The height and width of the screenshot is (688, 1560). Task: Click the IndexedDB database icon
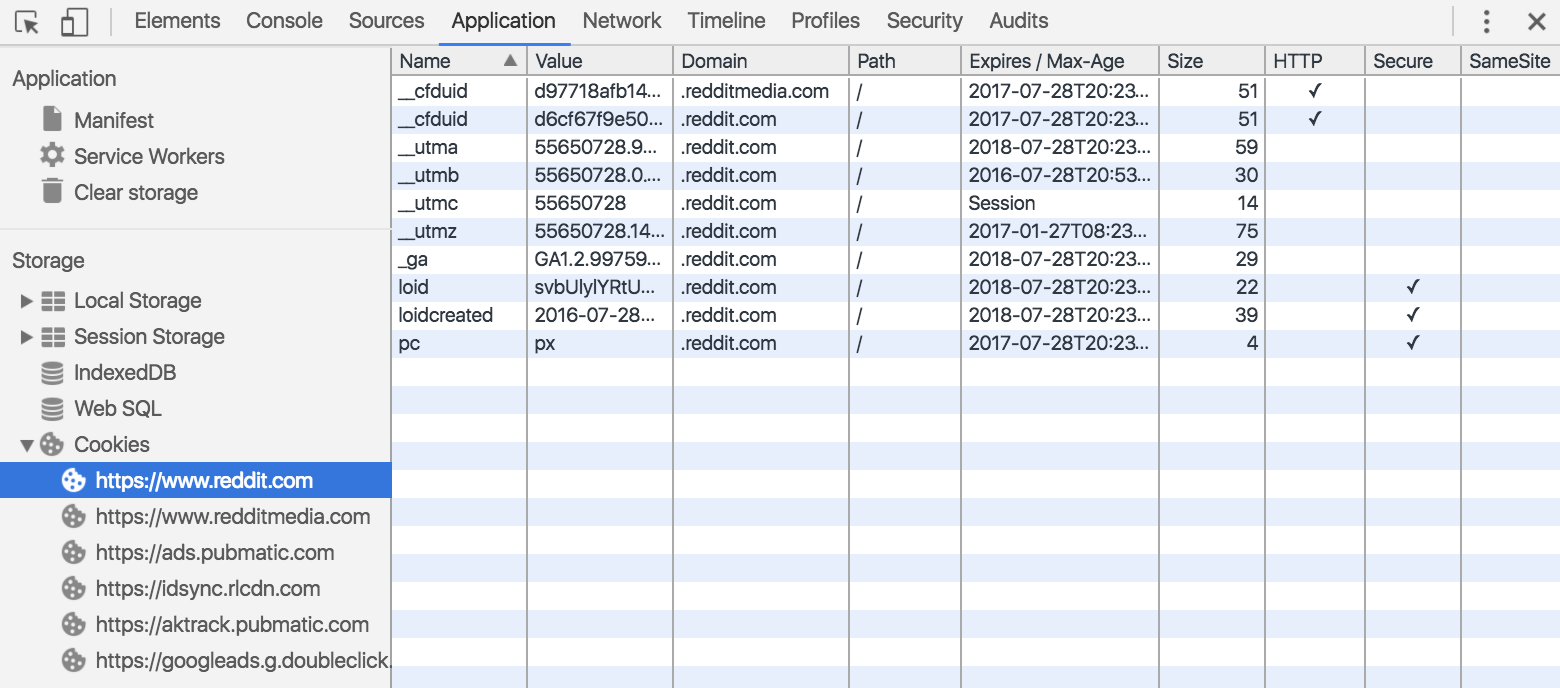coord(52,373)
